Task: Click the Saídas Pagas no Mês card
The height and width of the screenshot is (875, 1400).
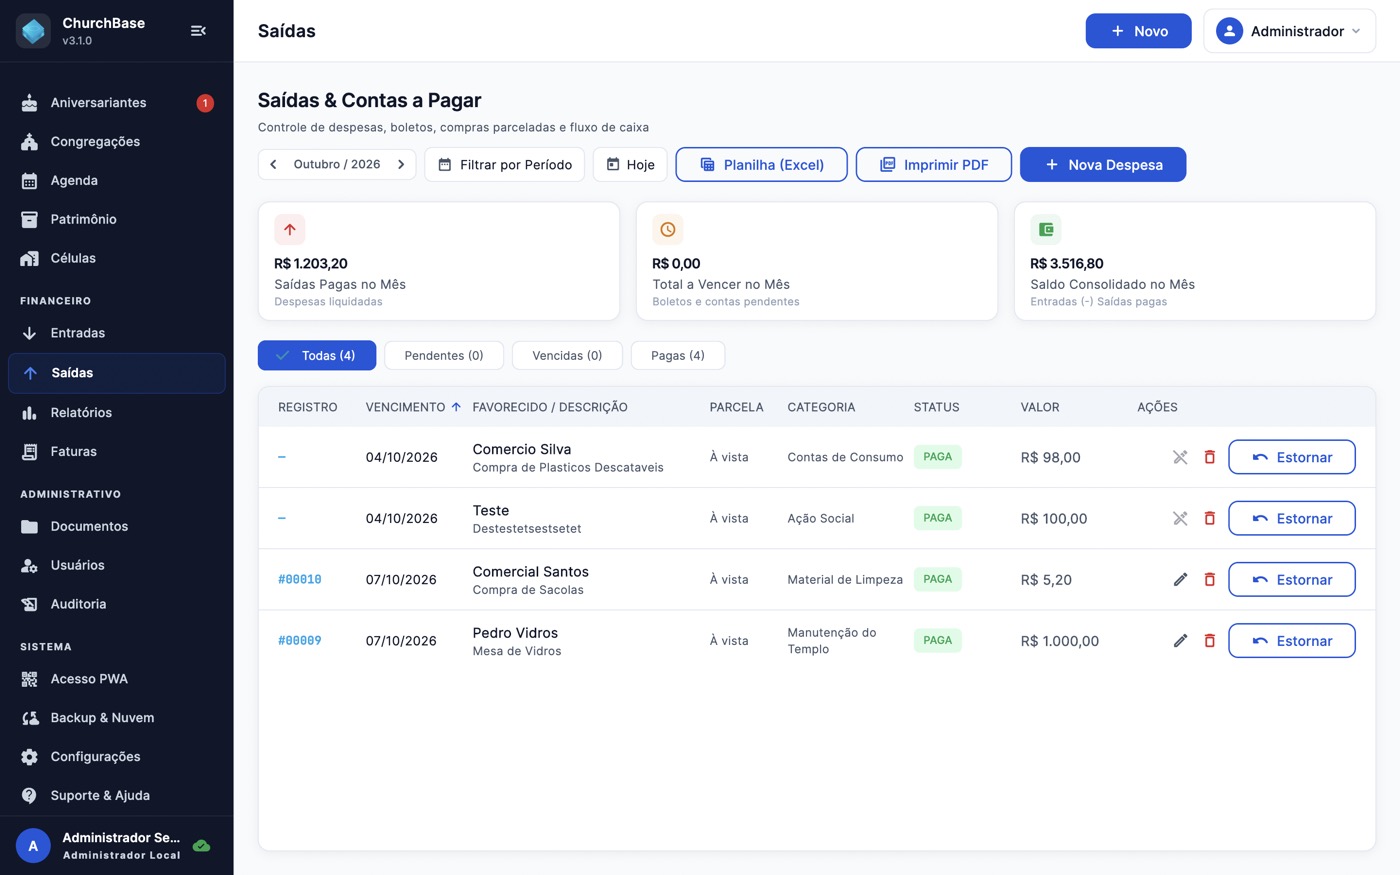Action: click(439, 261)
